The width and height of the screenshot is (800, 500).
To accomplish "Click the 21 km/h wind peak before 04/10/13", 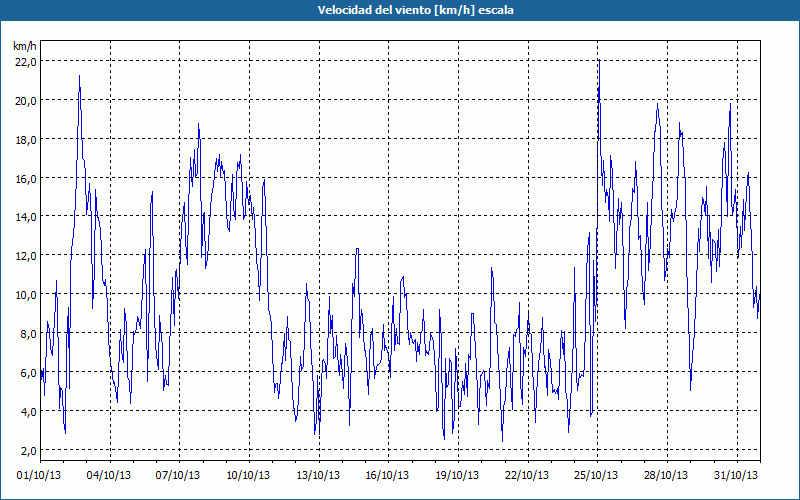I will (79, 76).
